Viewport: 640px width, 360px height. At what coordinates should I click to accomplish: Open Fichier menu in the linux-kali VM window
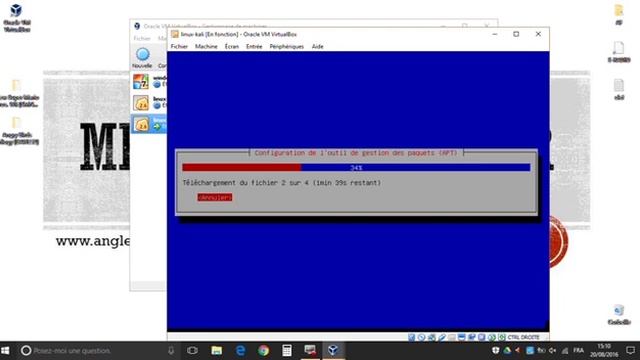point(179,47)
